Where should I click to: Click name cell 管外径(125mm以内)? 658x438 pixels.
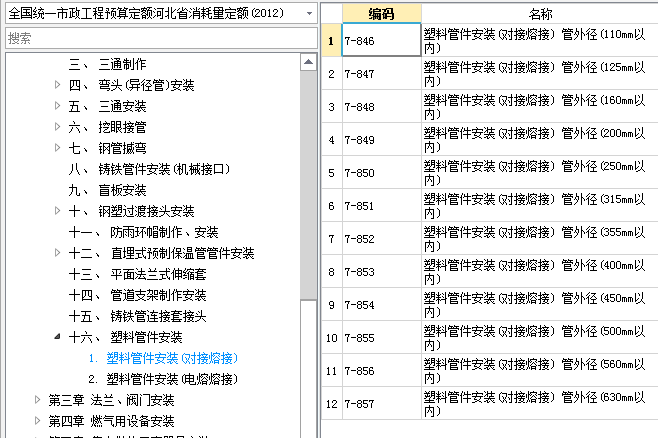(x=540, y=73)
